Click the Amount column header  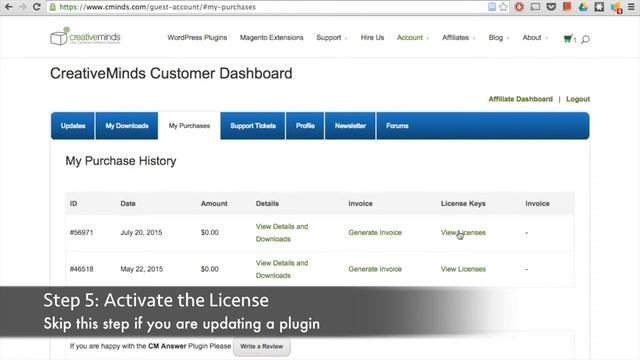coord(214,204)
